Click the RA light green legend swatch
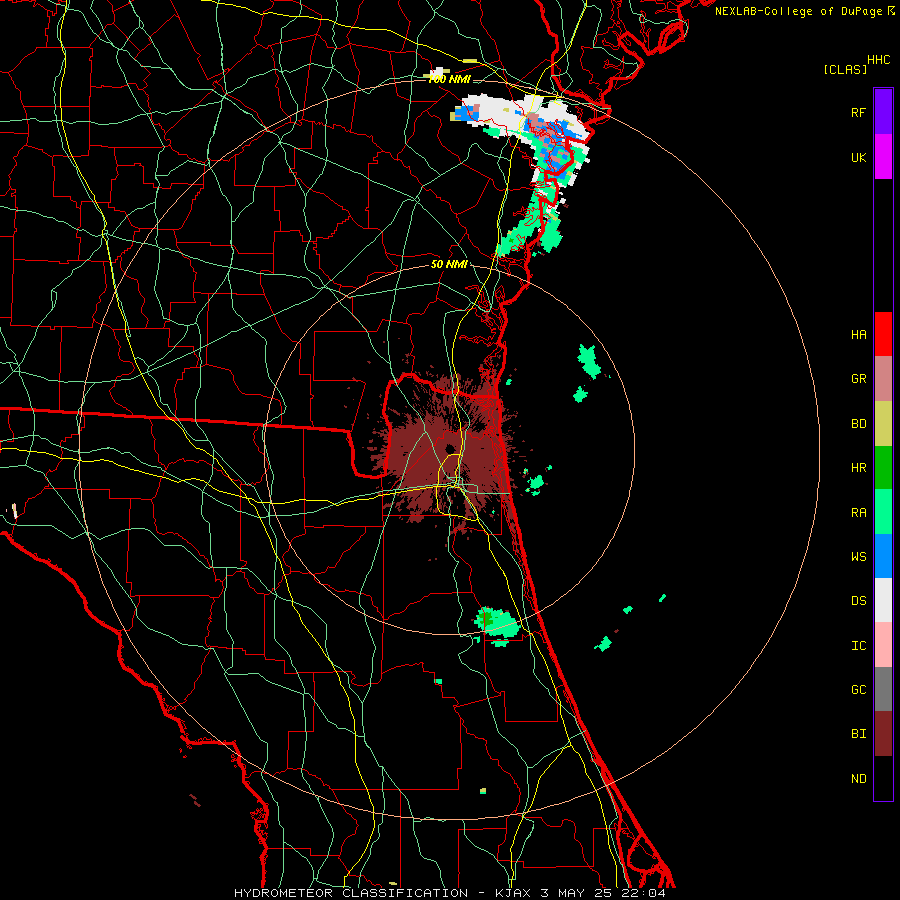Image resolution: width=900 pixels, height=900 pixels. click(883, 512)
